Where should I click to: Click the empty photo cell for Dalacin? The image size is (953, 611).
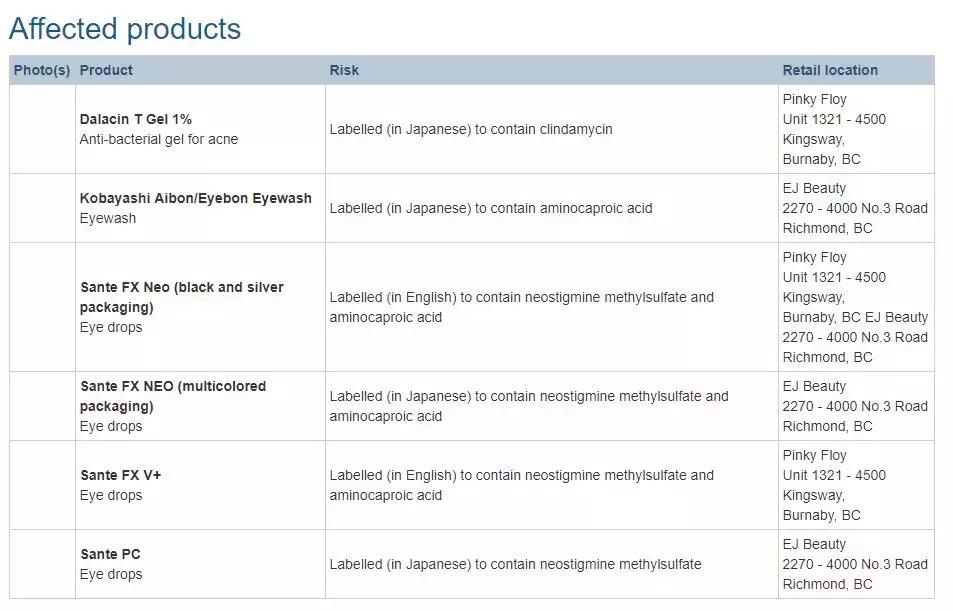(x=42, y=129)
